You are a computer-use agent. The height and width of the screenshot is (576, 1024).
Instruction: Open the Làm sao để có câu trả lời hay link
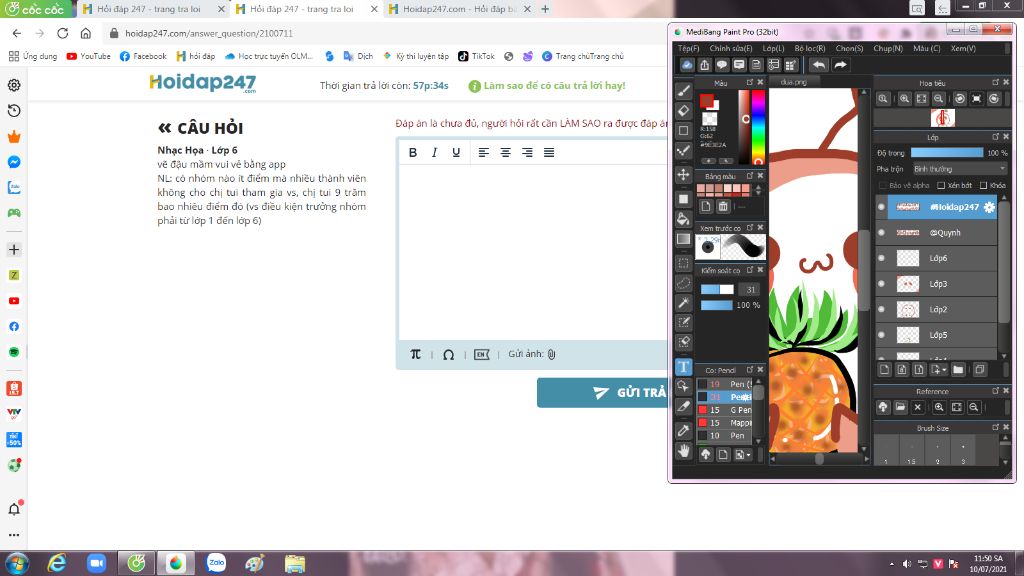click(547, 86)
